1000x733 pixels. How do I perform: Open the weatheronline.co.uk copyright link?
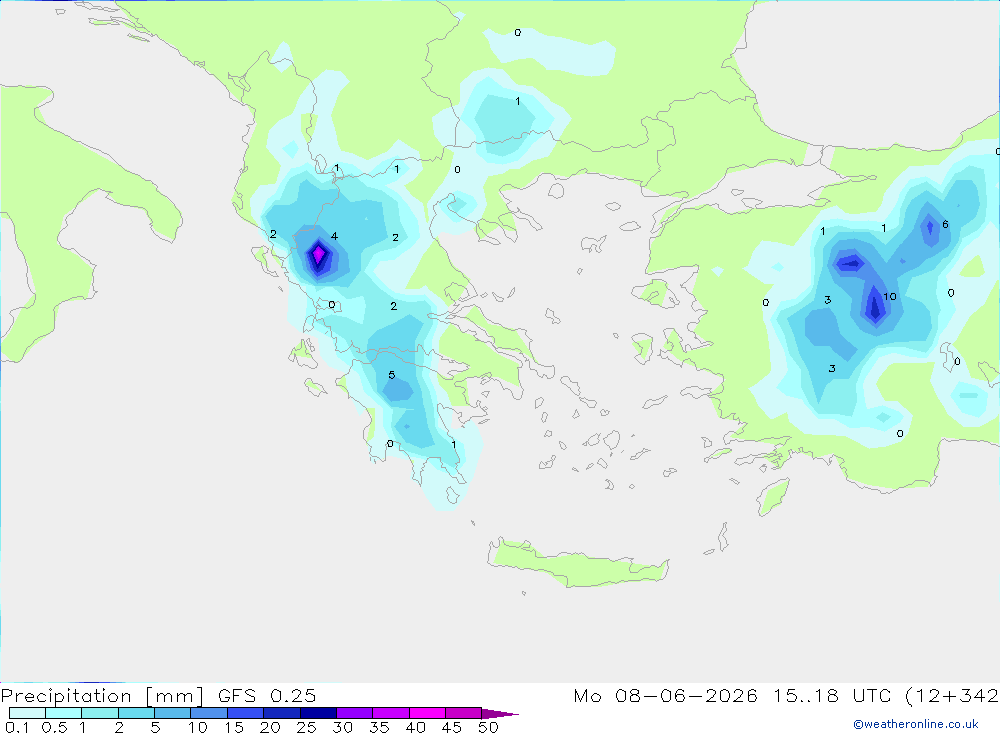pos(916,724)
